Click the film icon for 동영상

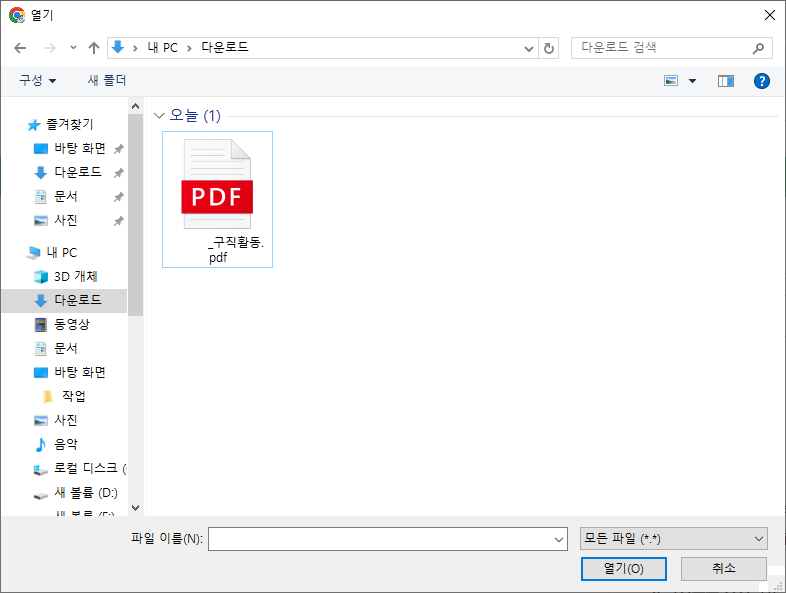41,325
